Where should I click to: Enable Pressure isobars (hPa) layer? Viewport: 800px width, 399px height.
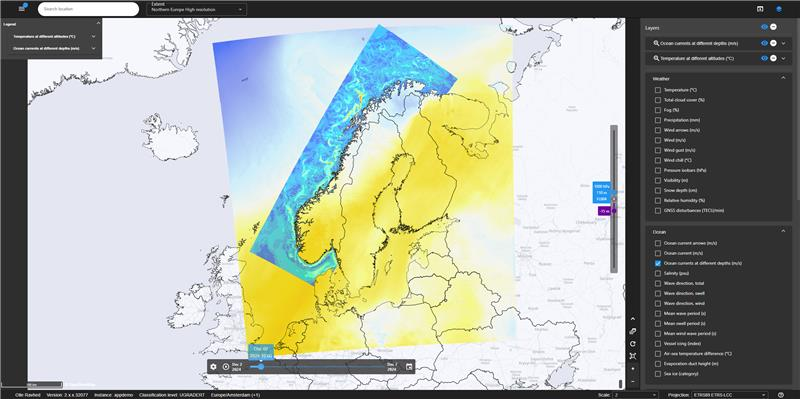[x=658, y=170]
